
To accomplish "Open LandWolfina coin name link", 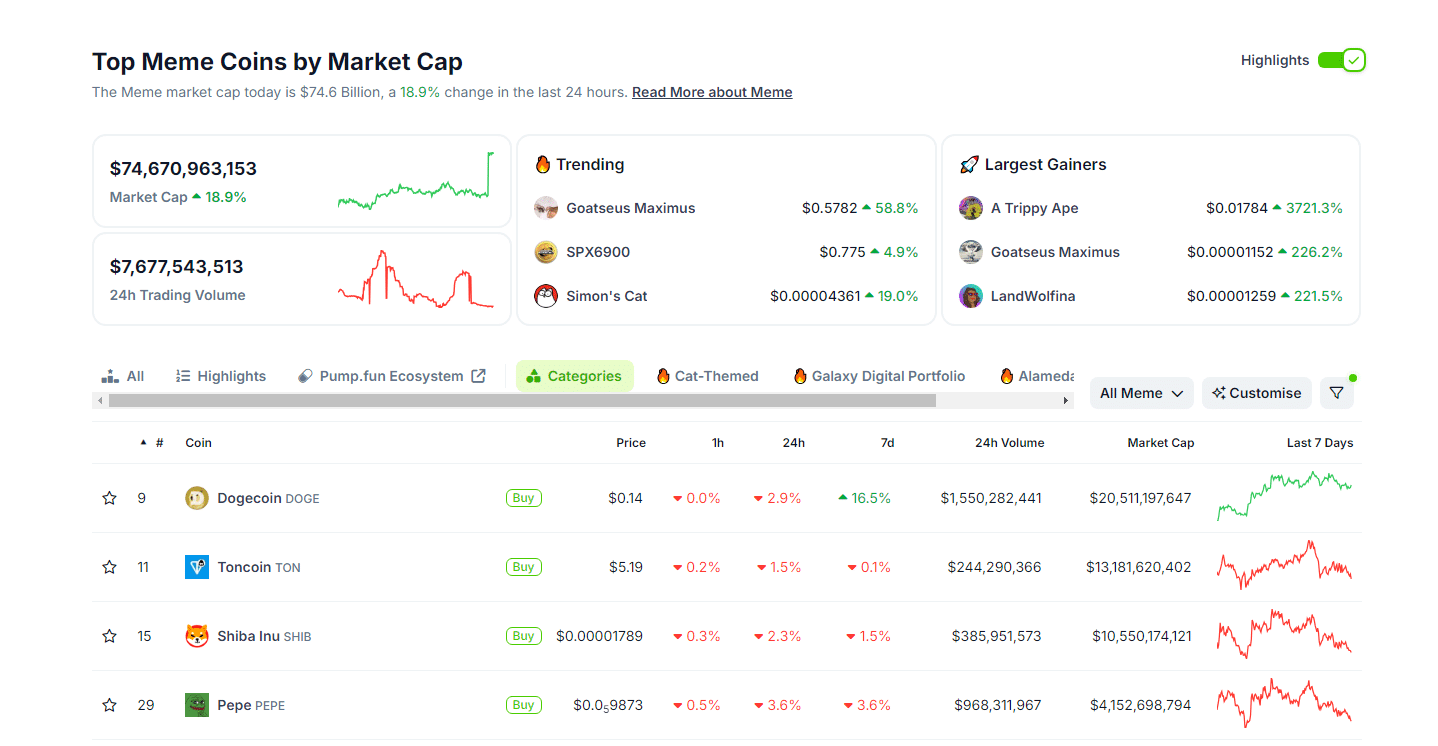I will pyautogui.click(x=1033, y=296).
